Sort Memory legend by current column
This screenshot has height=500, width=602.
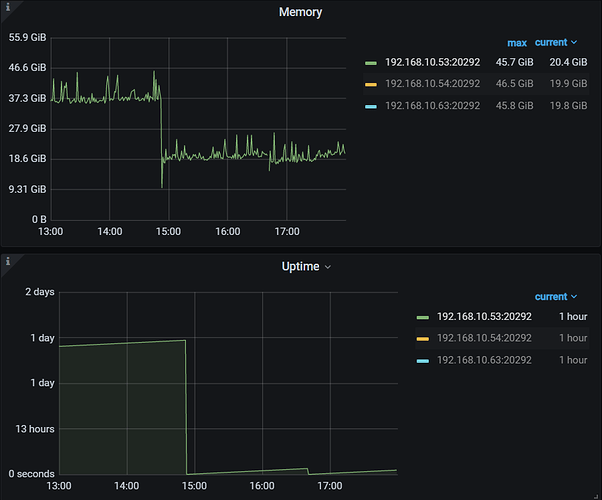pos(556,43)
